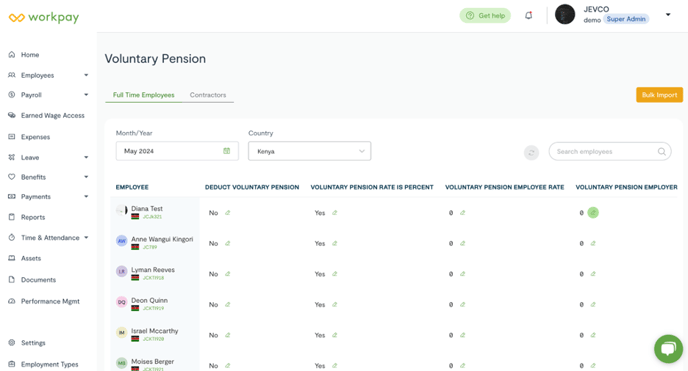Image resolution: width=688 pixels, height=371 pixels.
Task: Edit Diana Test employee rate
Action: coord(462,213)
